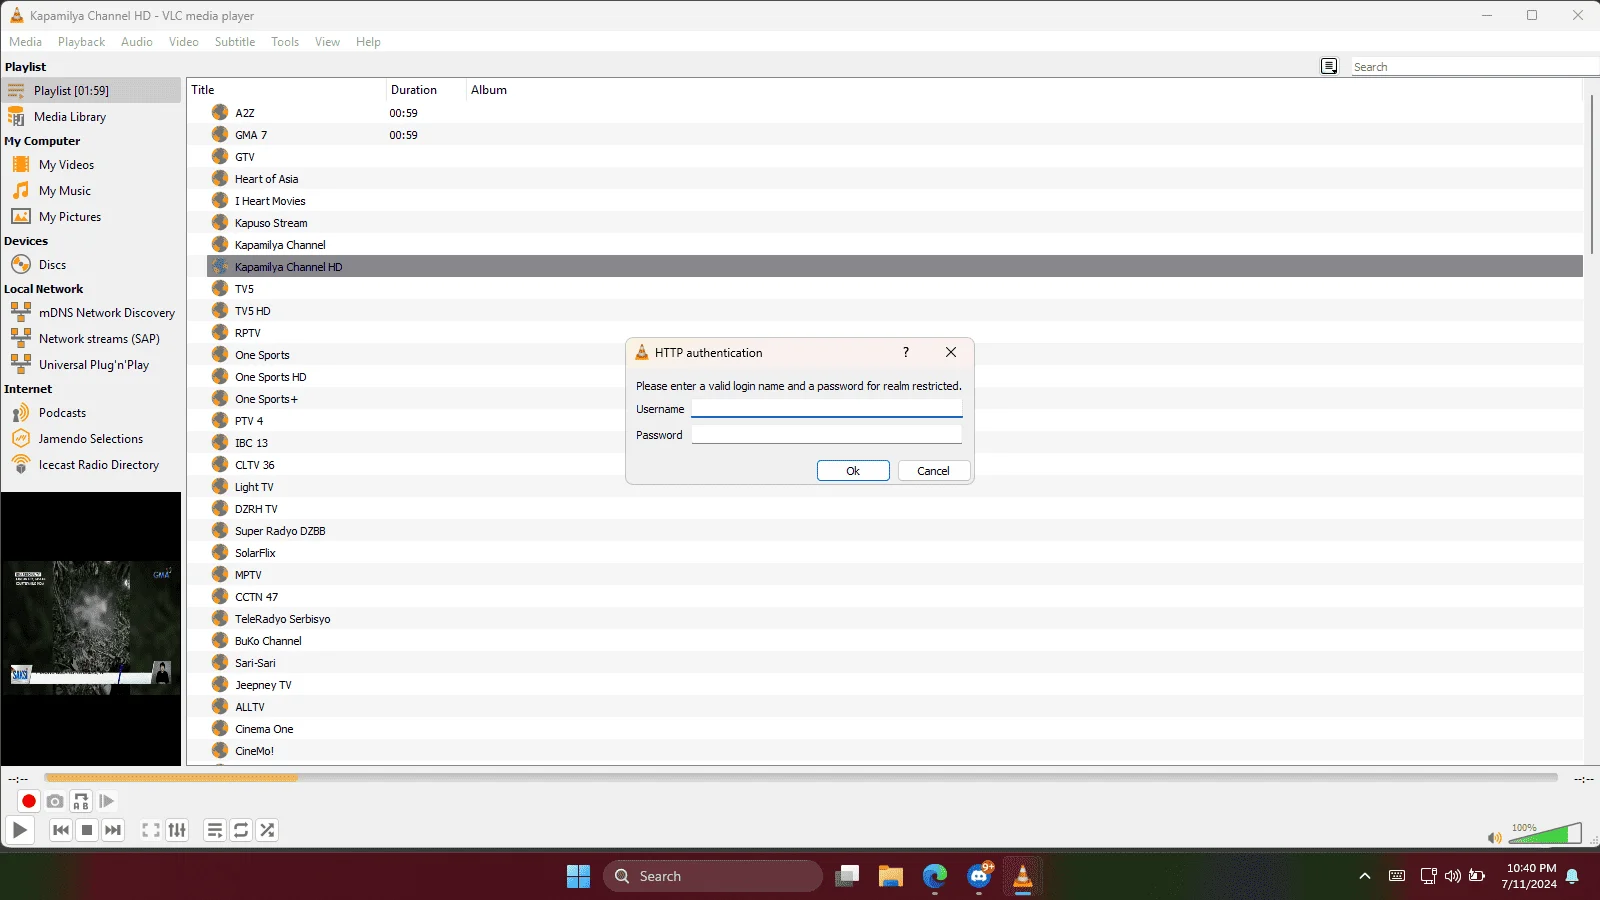Open the View menu
Viewport: 1600px width, 900px height.
(327, 42)
